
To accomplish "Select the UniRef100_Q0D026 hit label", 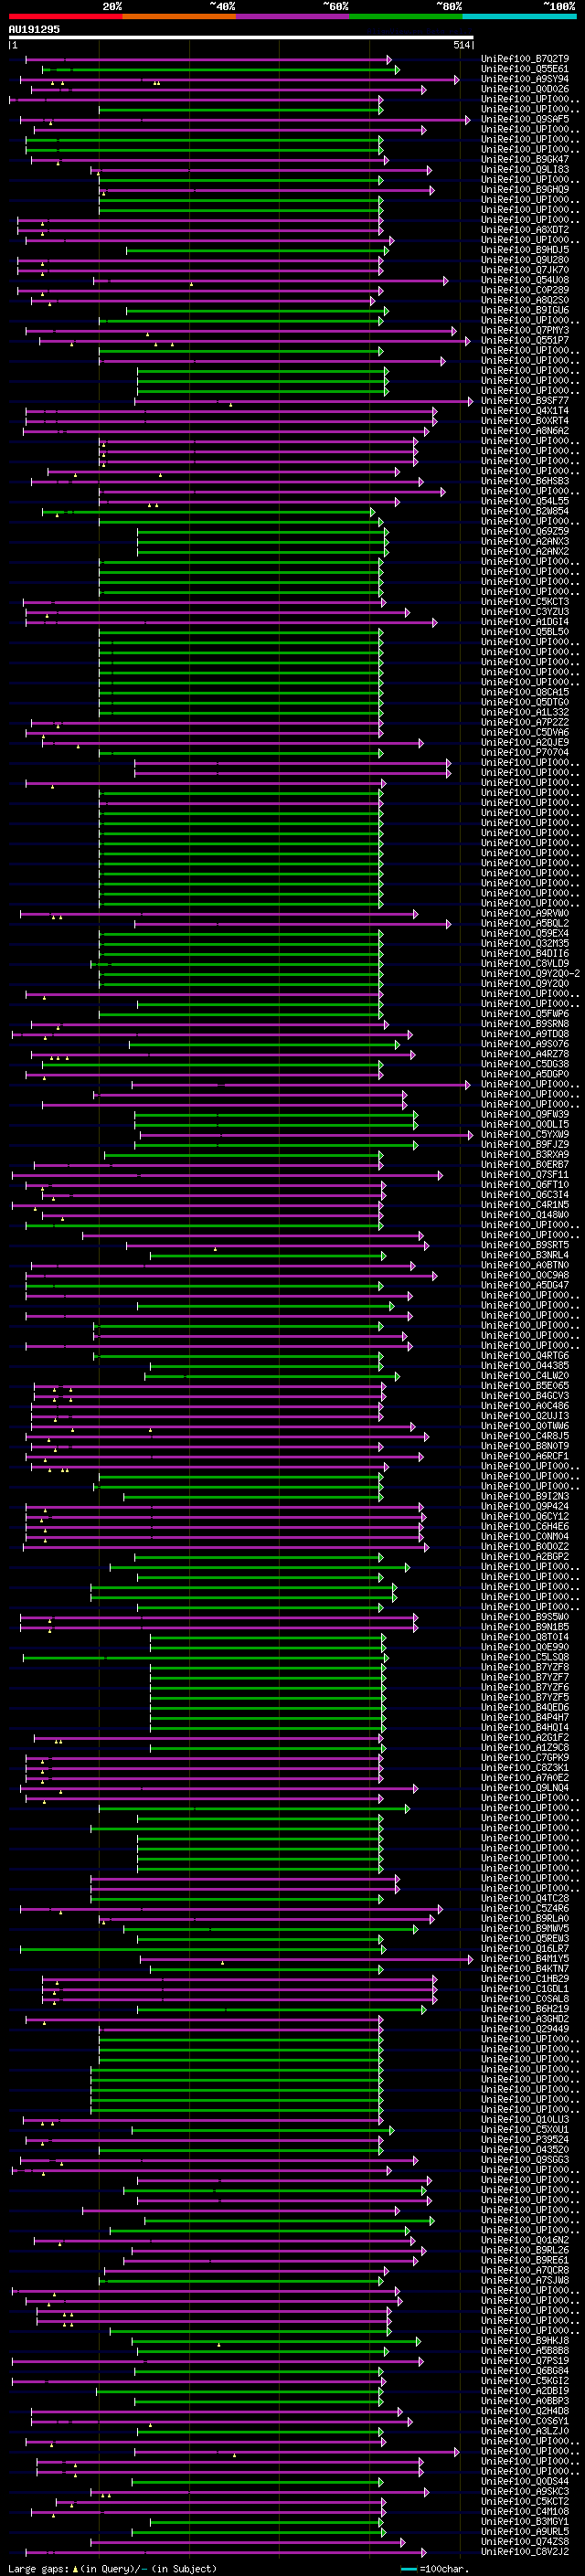I will pos(525,89).
